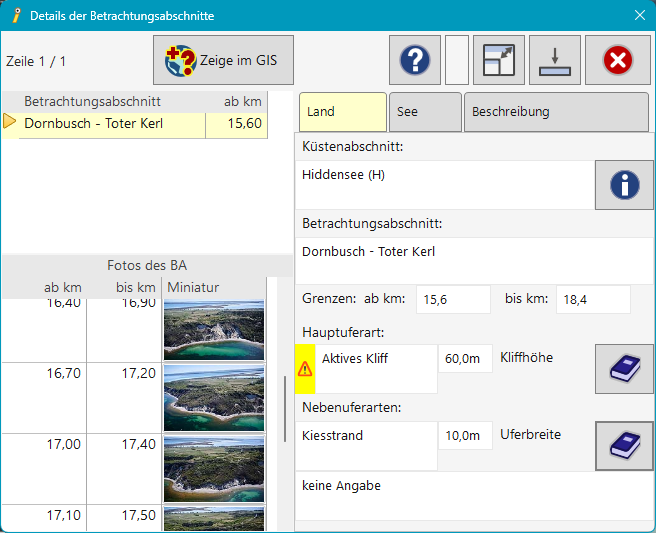Click the Kliffhöhe value field 60,0m
The image size is (656, 533).
pyautogui.click(x=465, y=359)
